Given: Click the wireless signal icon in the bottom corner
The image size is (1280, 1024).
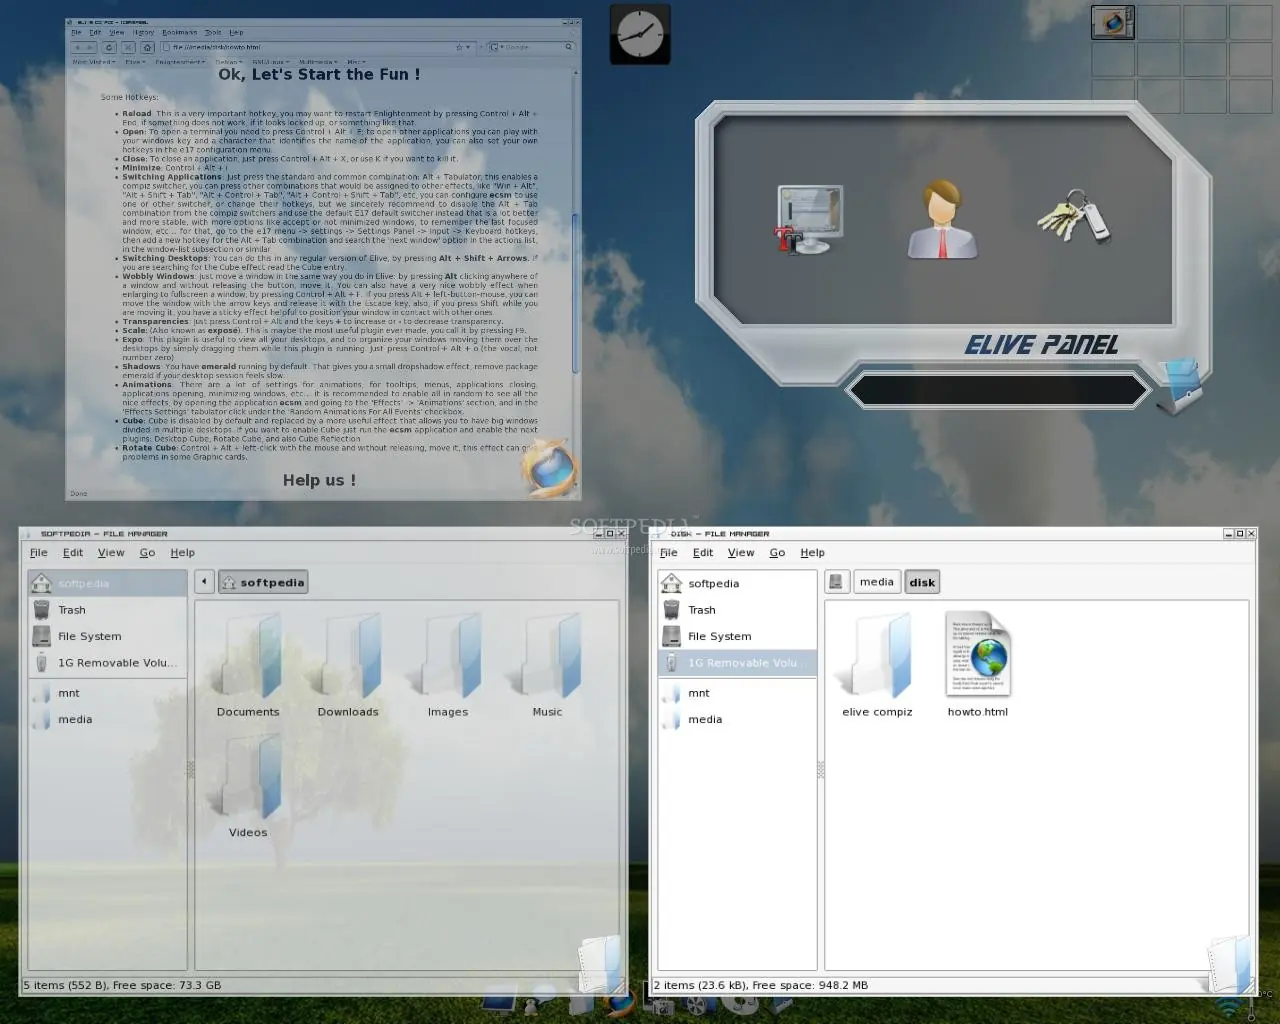Looking at the screenshot, I should (1227, 1006).
